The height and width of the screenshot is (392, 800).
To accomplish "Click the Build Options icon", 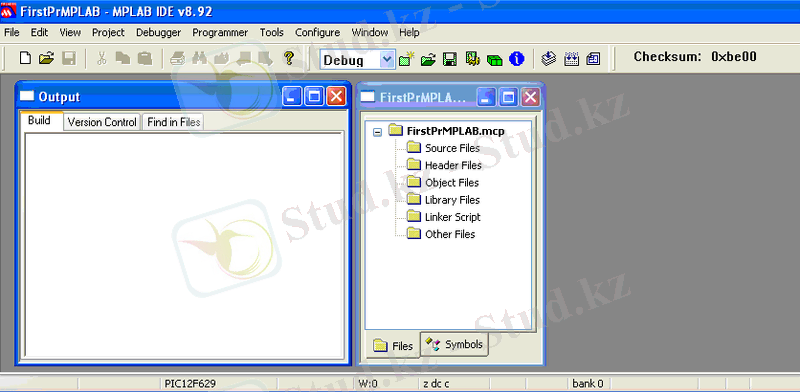I will point(472,59).
